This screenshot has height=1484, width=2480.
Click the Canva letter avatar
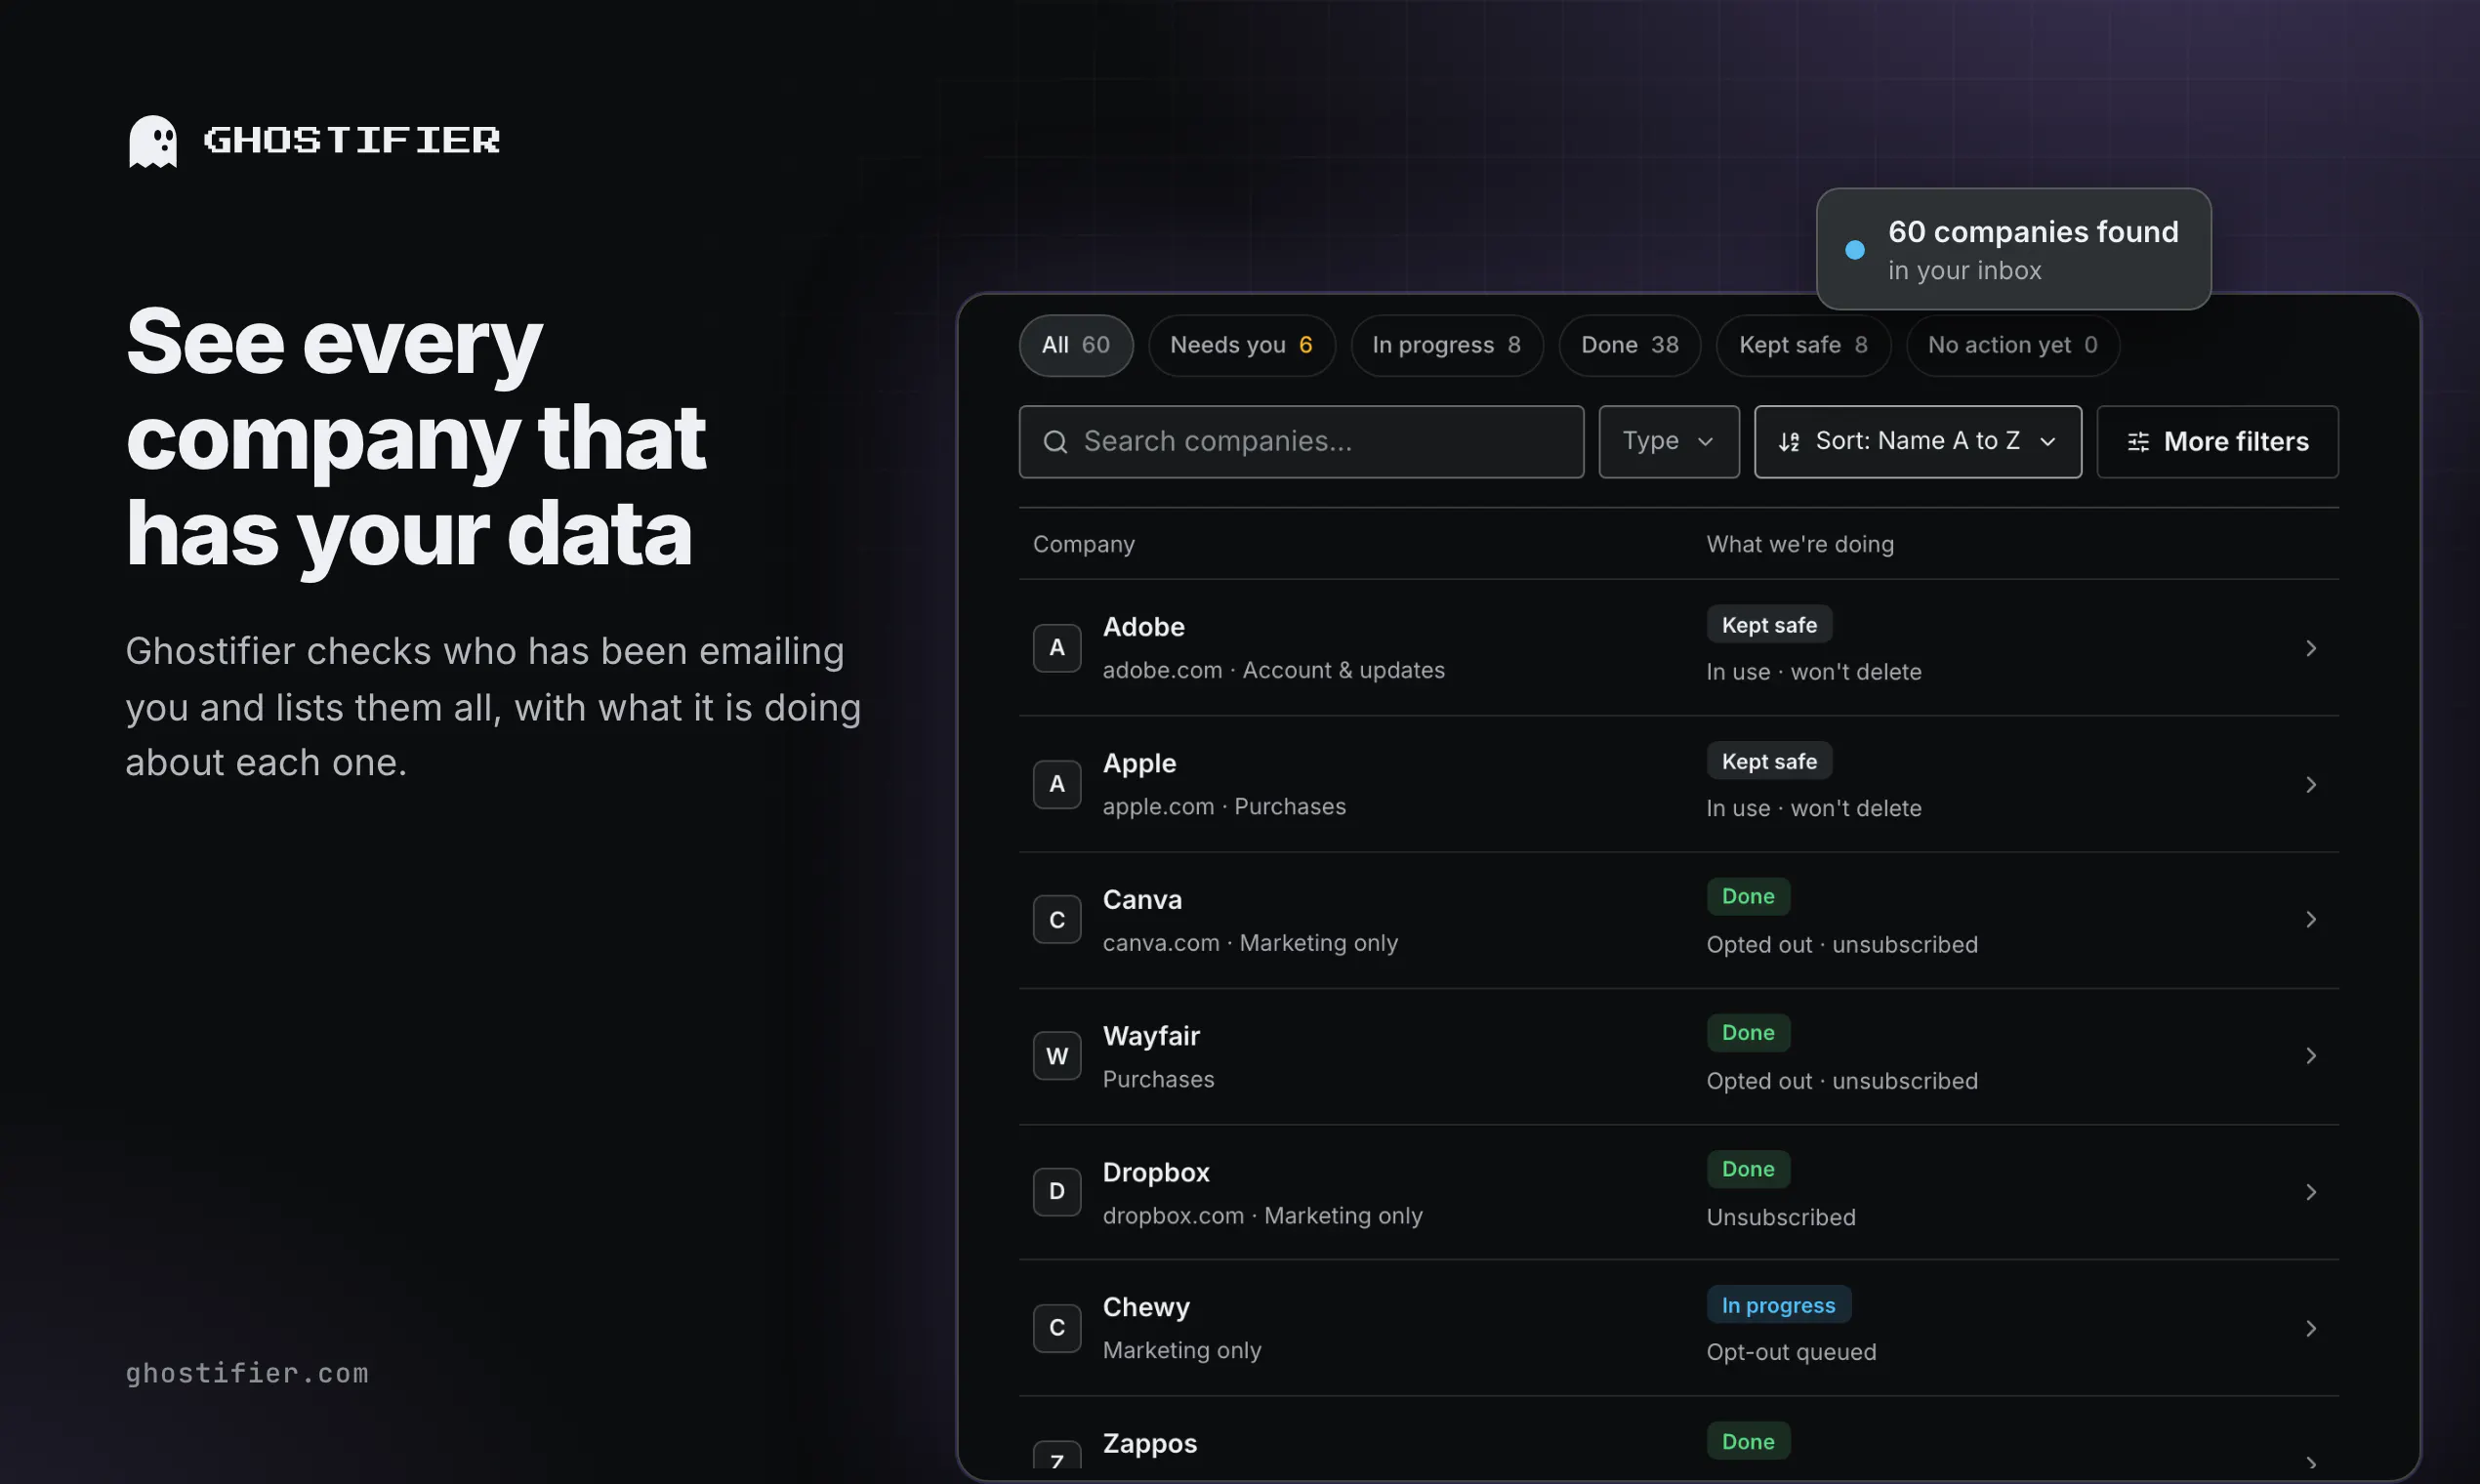coord(1057,920)
